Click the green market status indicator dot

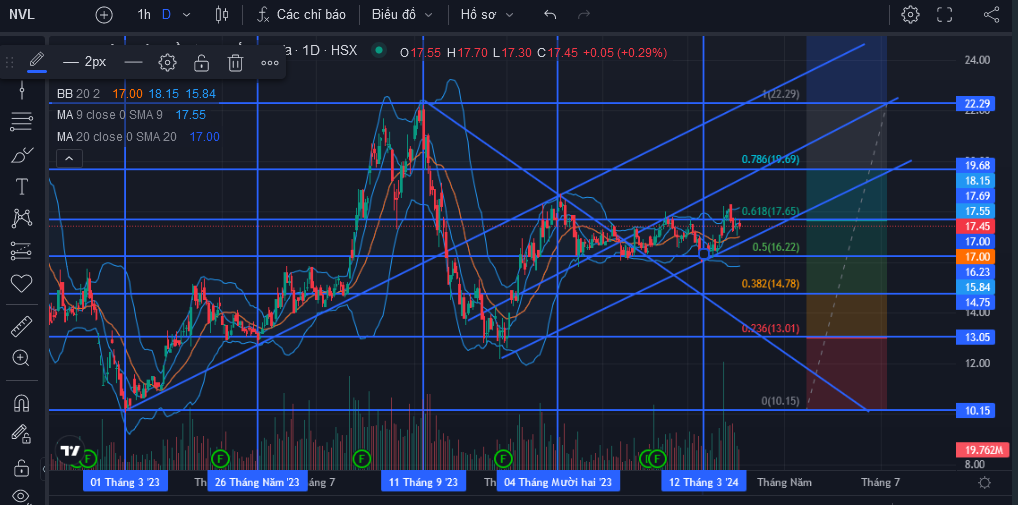[379, 51]
